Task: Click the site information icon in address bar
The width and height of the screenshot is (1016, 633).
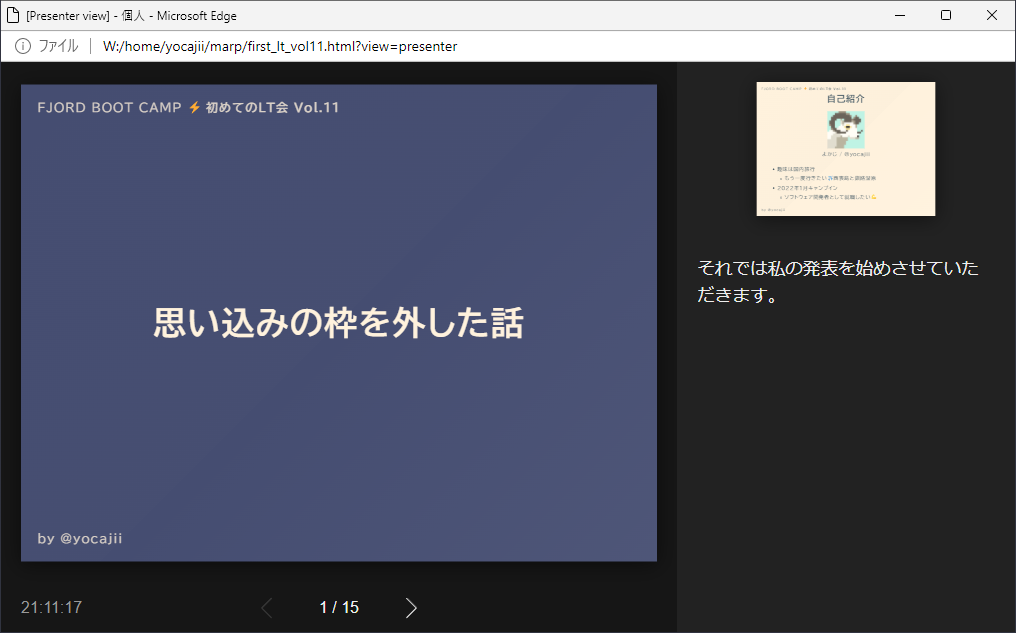Action: (x=23, y=46)
